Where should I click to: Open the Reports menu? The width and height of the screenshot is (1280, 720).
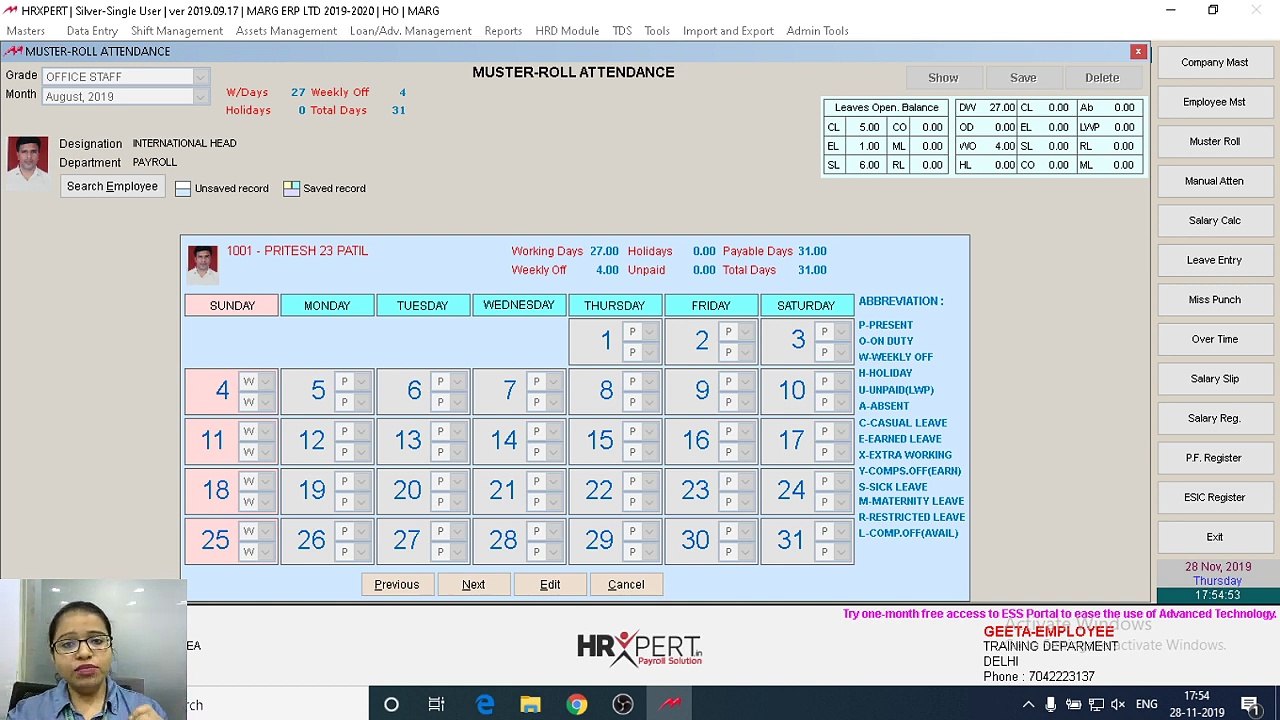[503, 31]
